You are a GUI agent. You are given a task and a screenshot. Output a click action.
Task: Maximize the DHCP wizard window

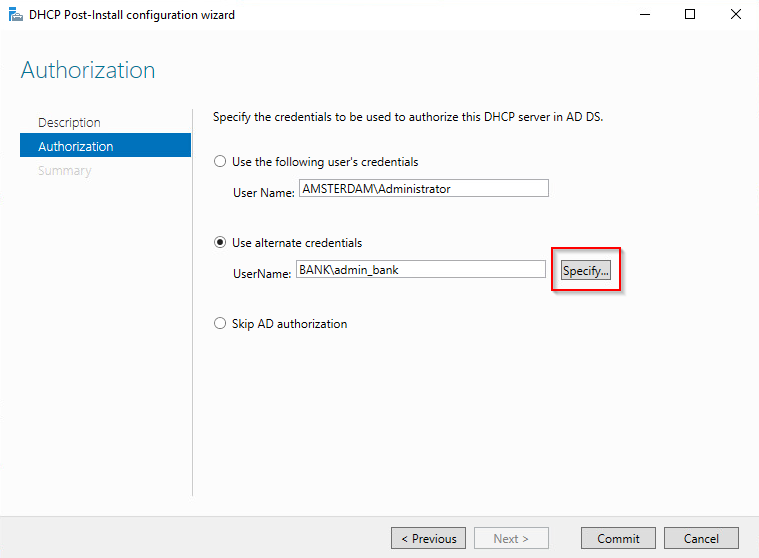coord(690,15)
